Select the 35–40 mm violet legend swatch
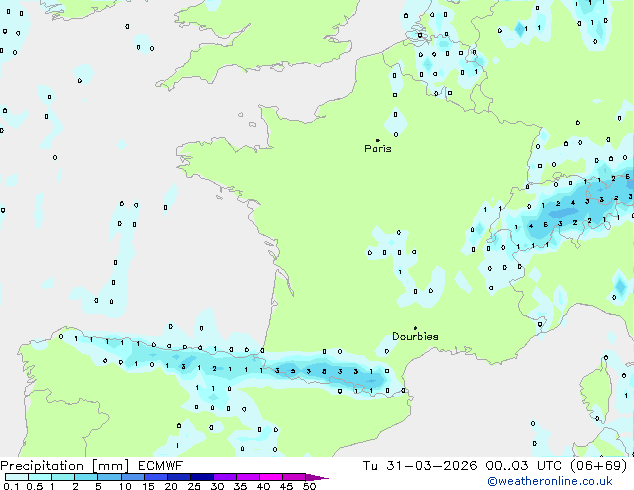 click(247, 477)
